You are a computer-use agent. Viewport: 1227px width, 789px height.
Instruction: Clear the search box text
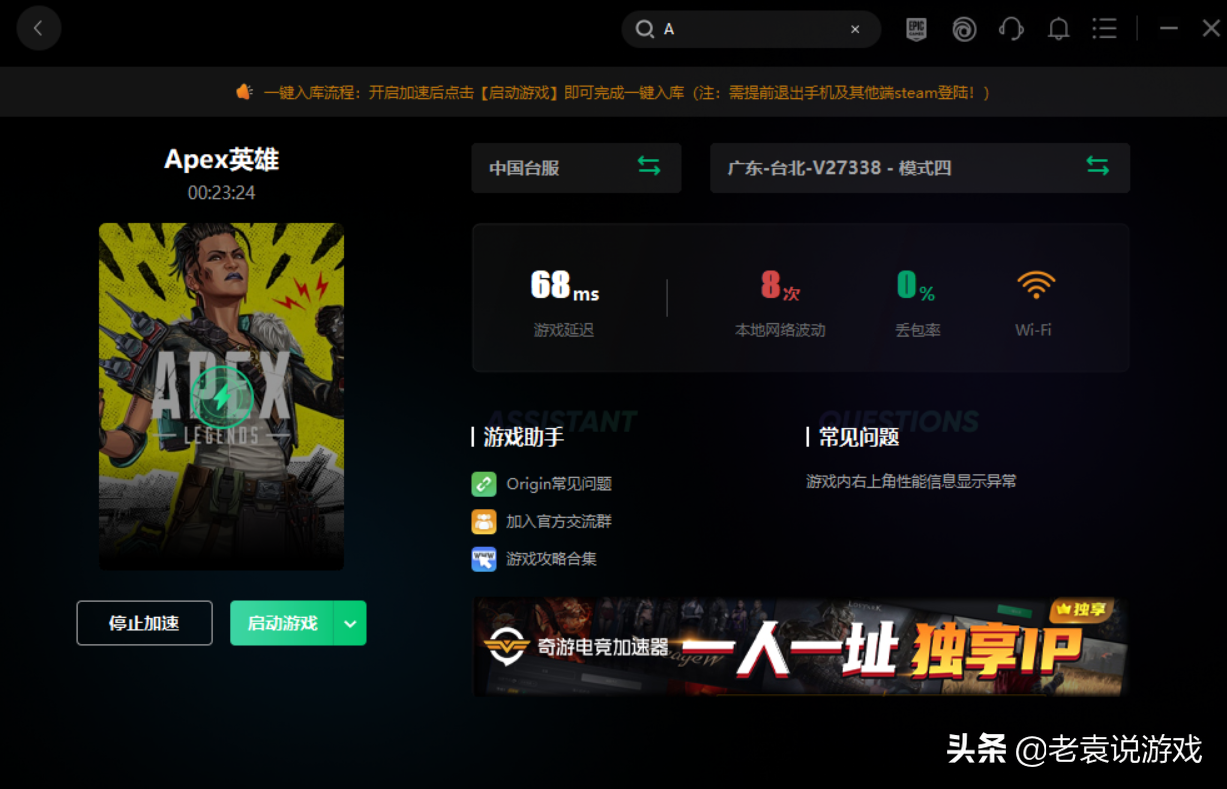pos(855,30)
